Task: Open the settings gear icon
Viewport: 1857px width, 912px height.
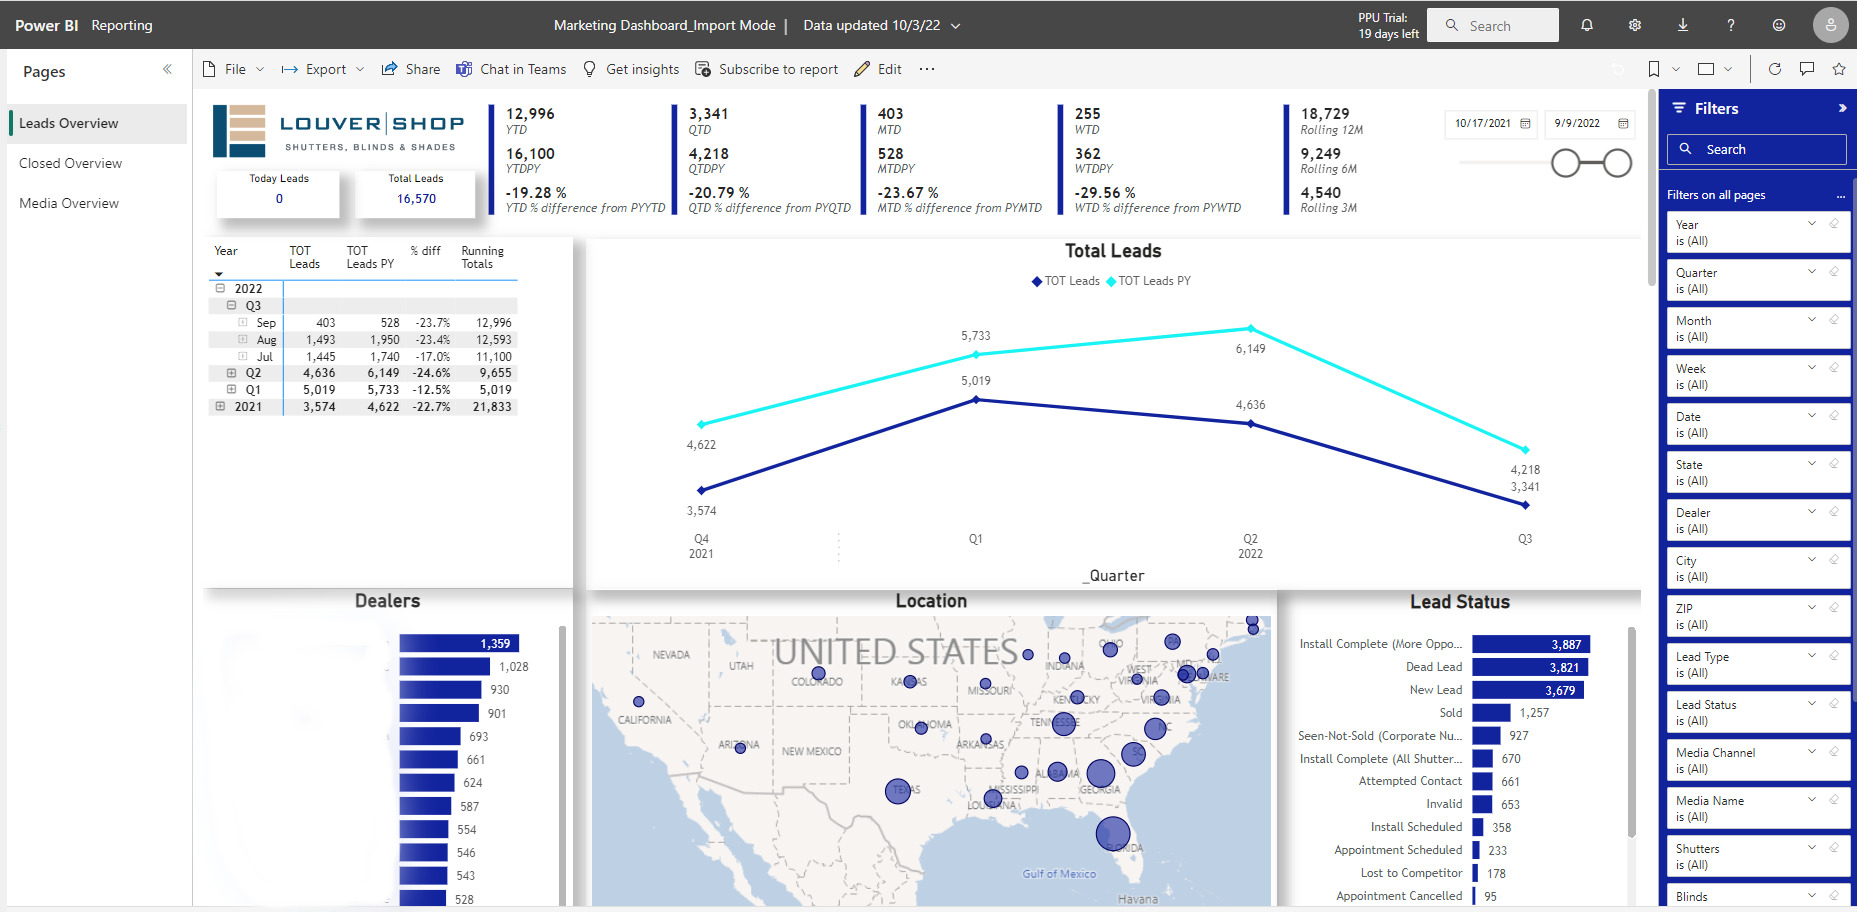Action: point(1635,25)
